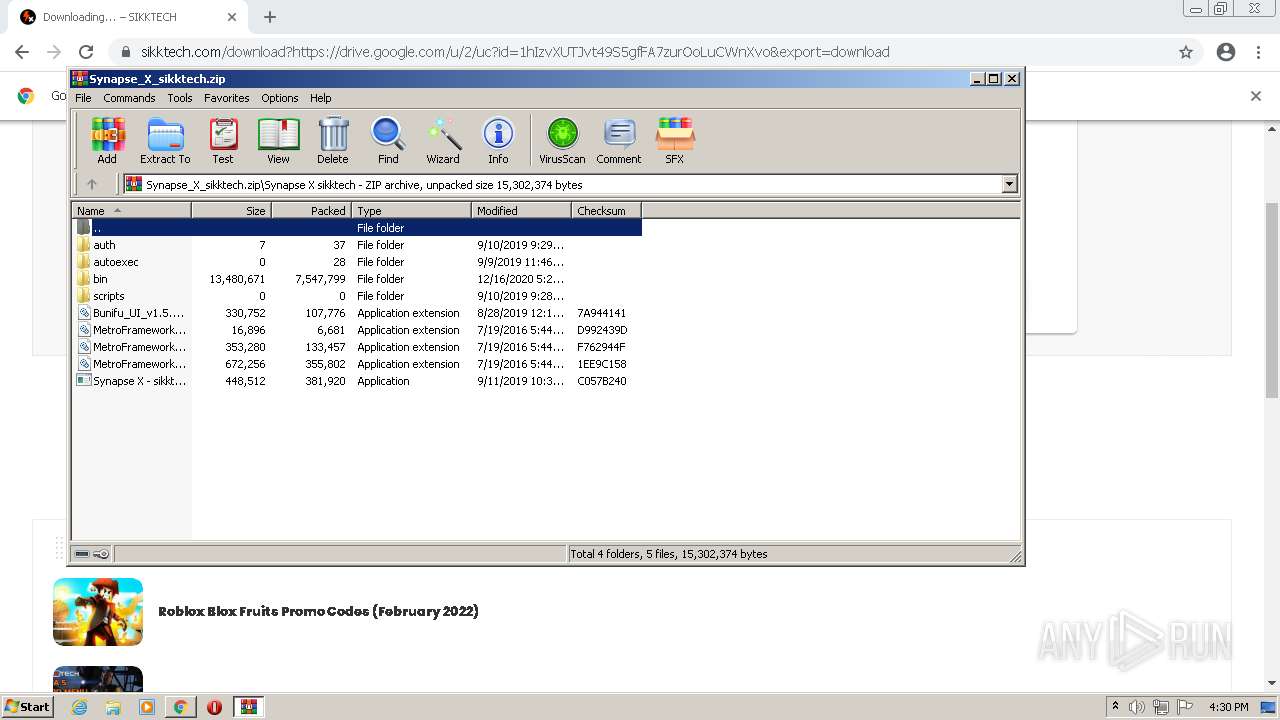This screenshot has width=1280, height=720.
Task: Select MetroFramework file sized 672,256
Action: [357, 364]
